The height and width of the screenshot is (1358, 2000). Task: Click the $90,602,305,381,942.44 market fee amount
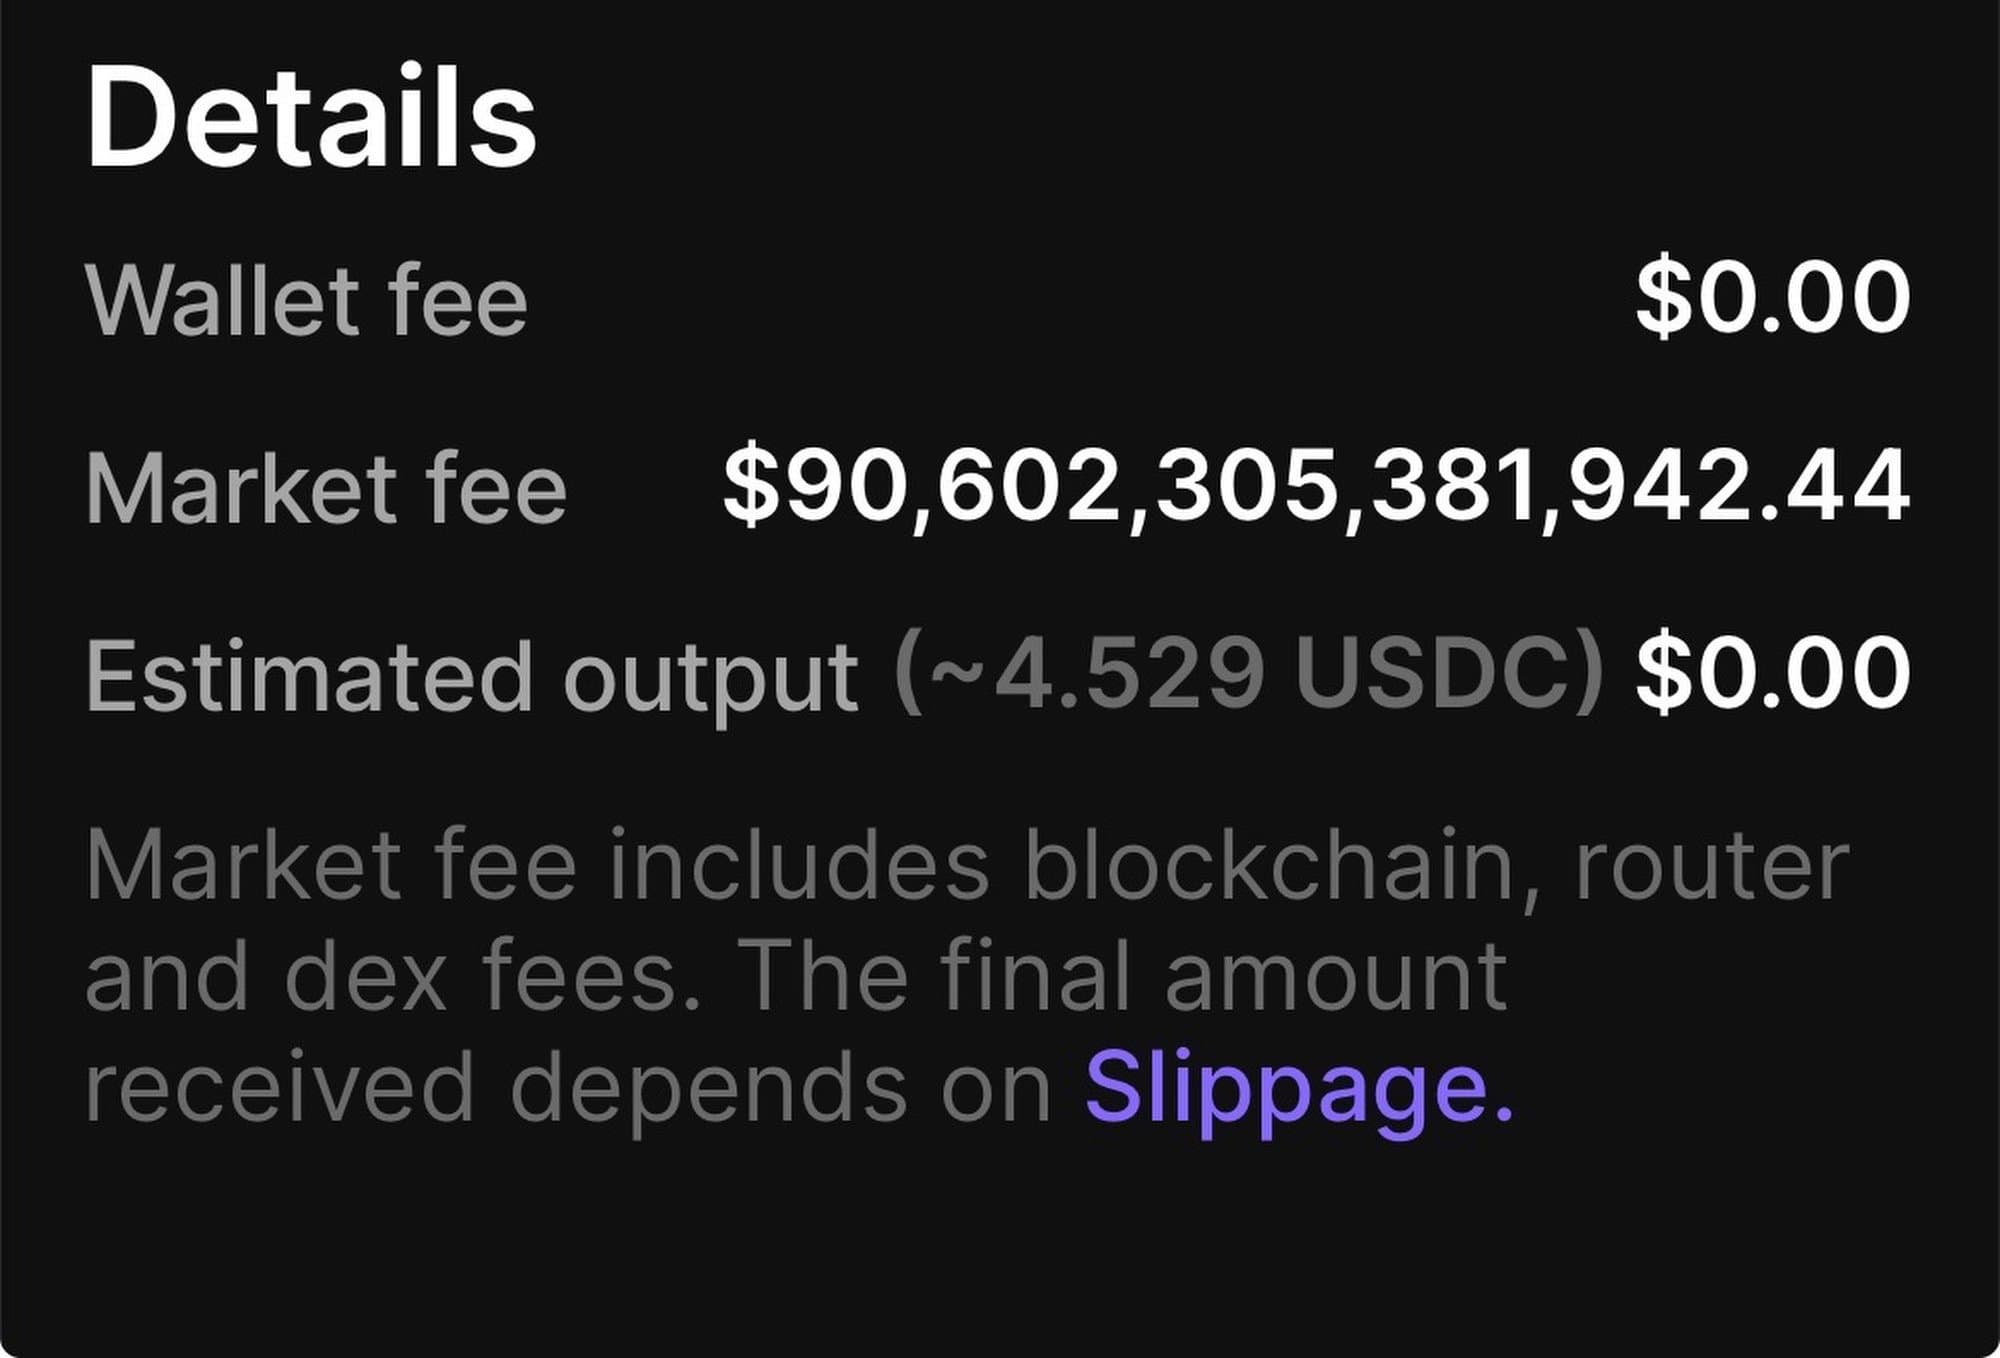coord(1315,487)
